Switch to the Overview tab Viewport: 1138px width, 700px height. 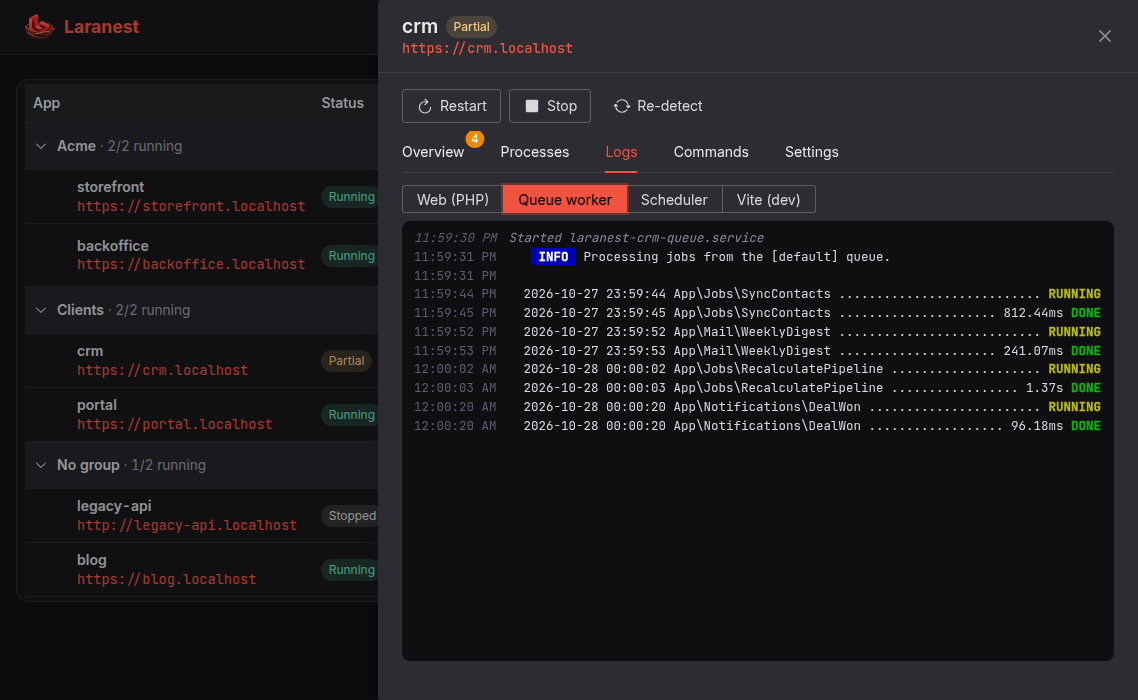433,152
